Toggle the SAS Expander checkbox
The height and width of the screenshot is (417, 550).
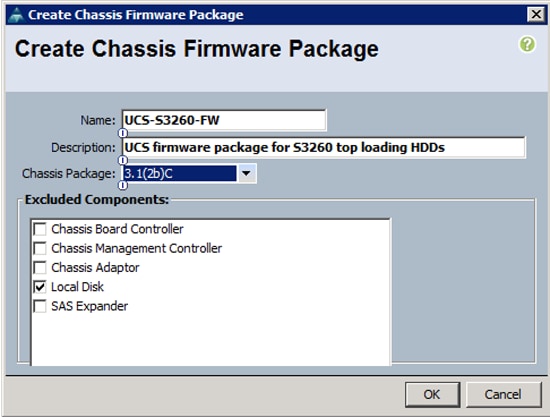(40, 306)
